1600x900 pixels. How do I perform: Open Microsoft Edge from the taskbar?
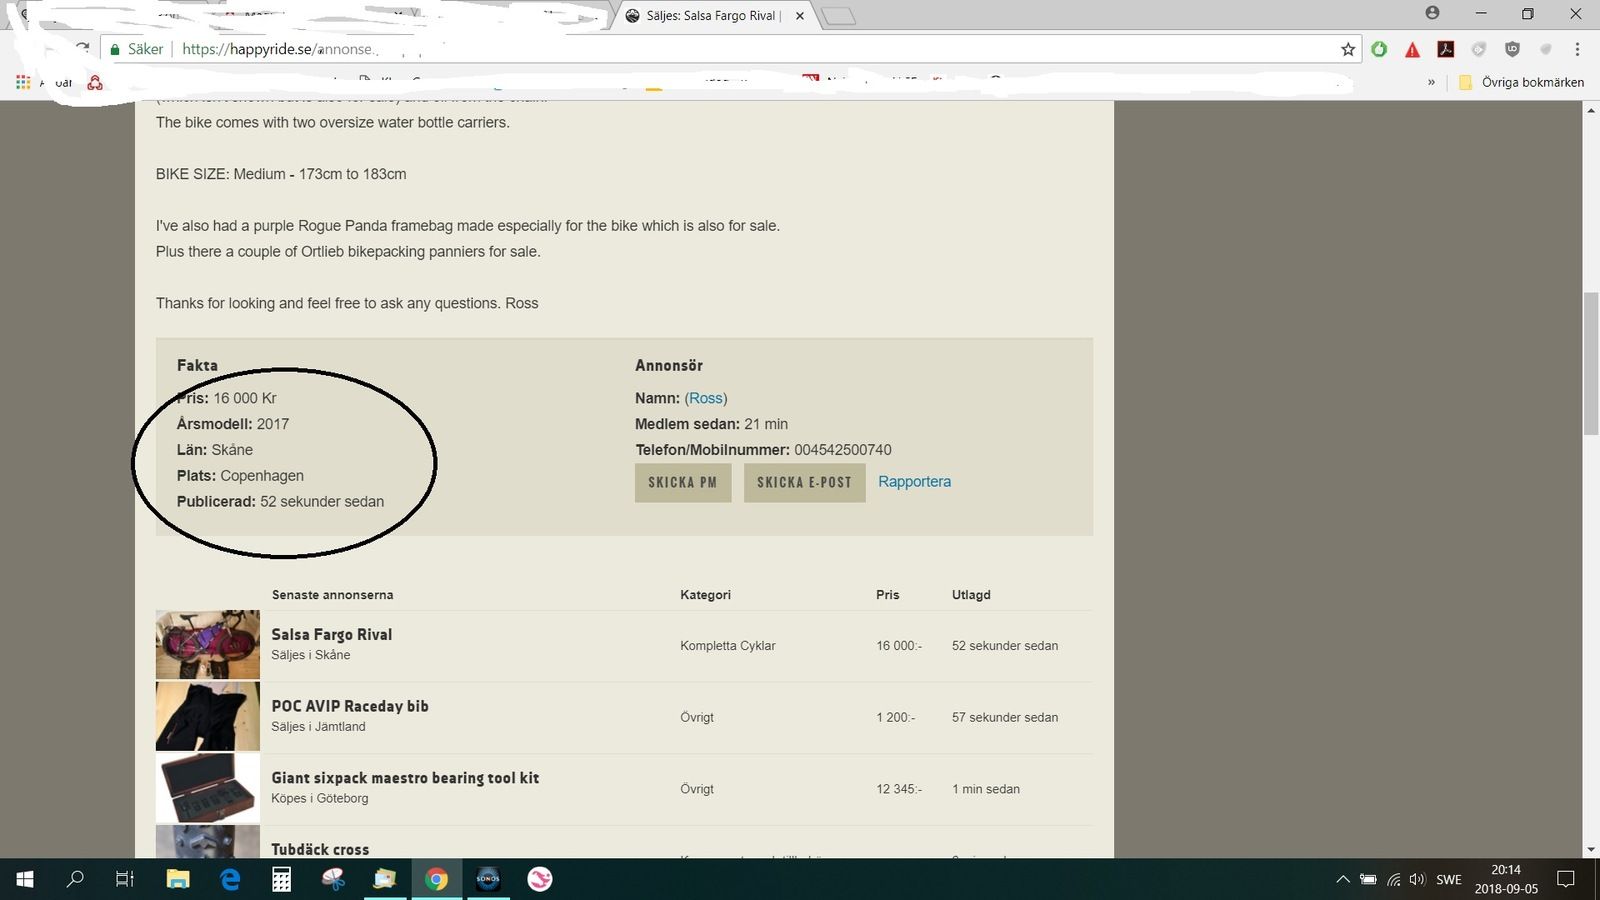(x=230, y=879)
